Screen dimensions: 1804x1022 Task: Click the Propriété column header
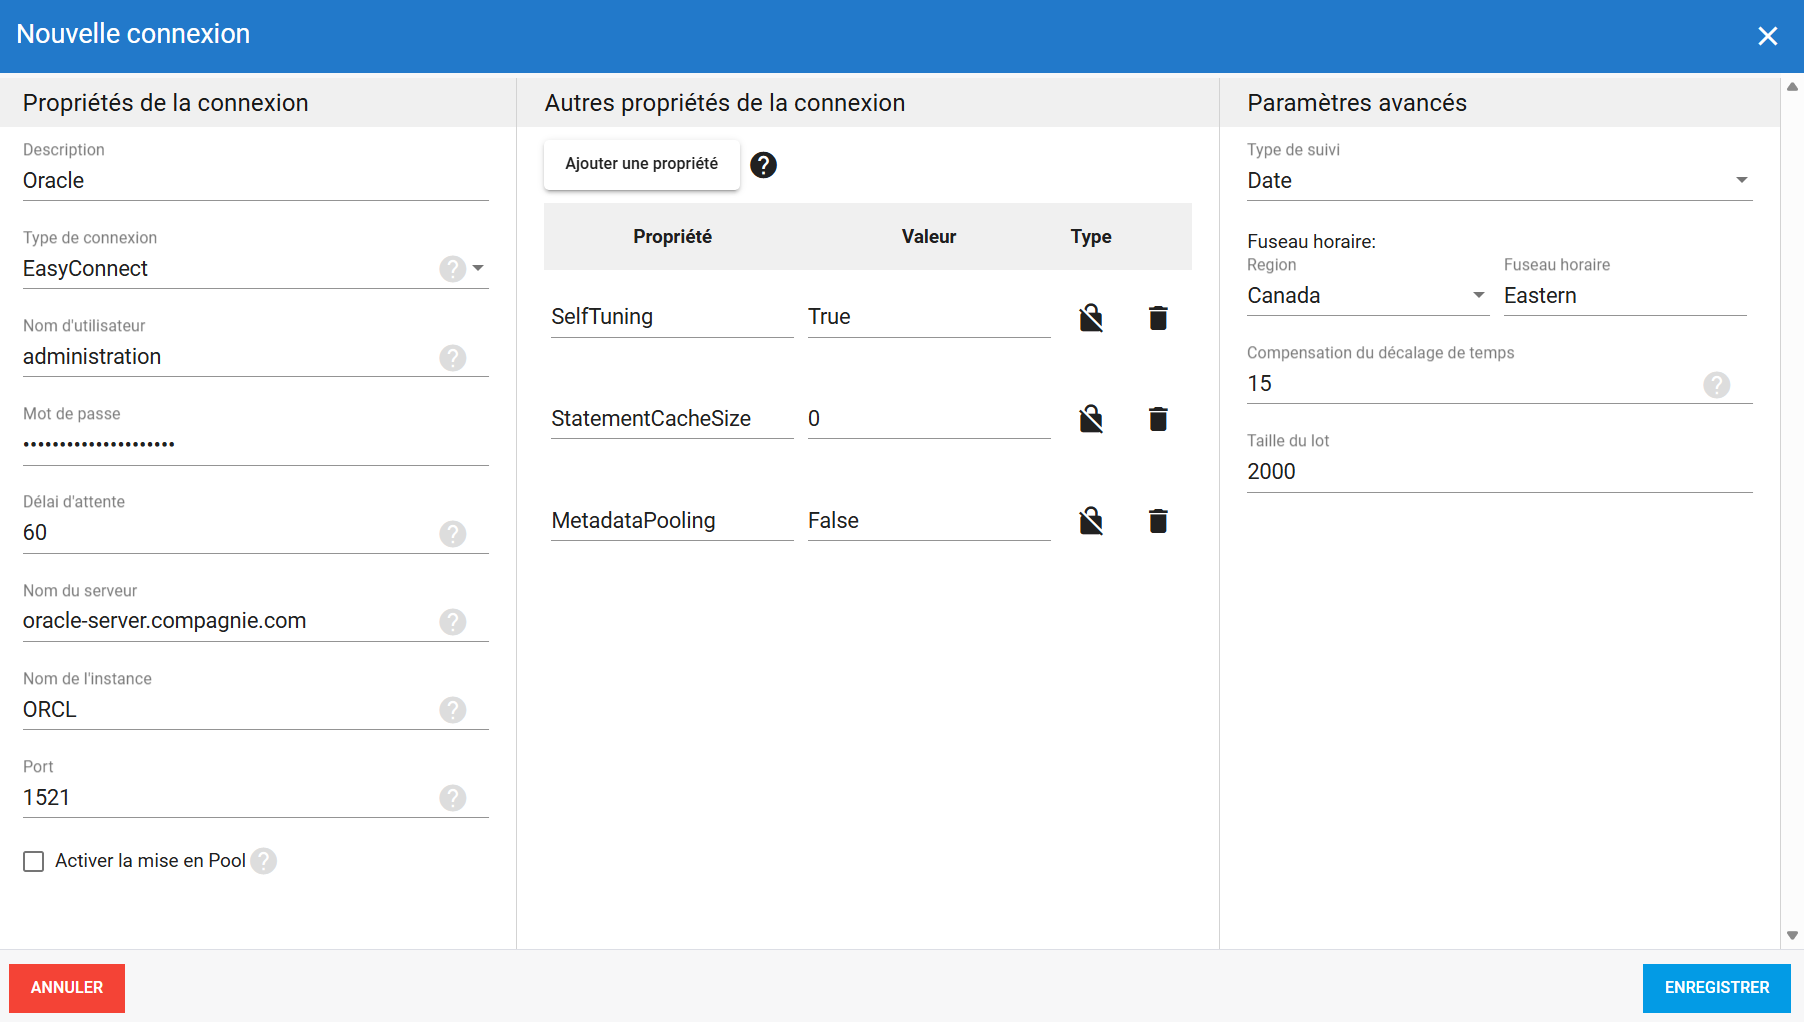pyautogui.click(x=672, y=237)
